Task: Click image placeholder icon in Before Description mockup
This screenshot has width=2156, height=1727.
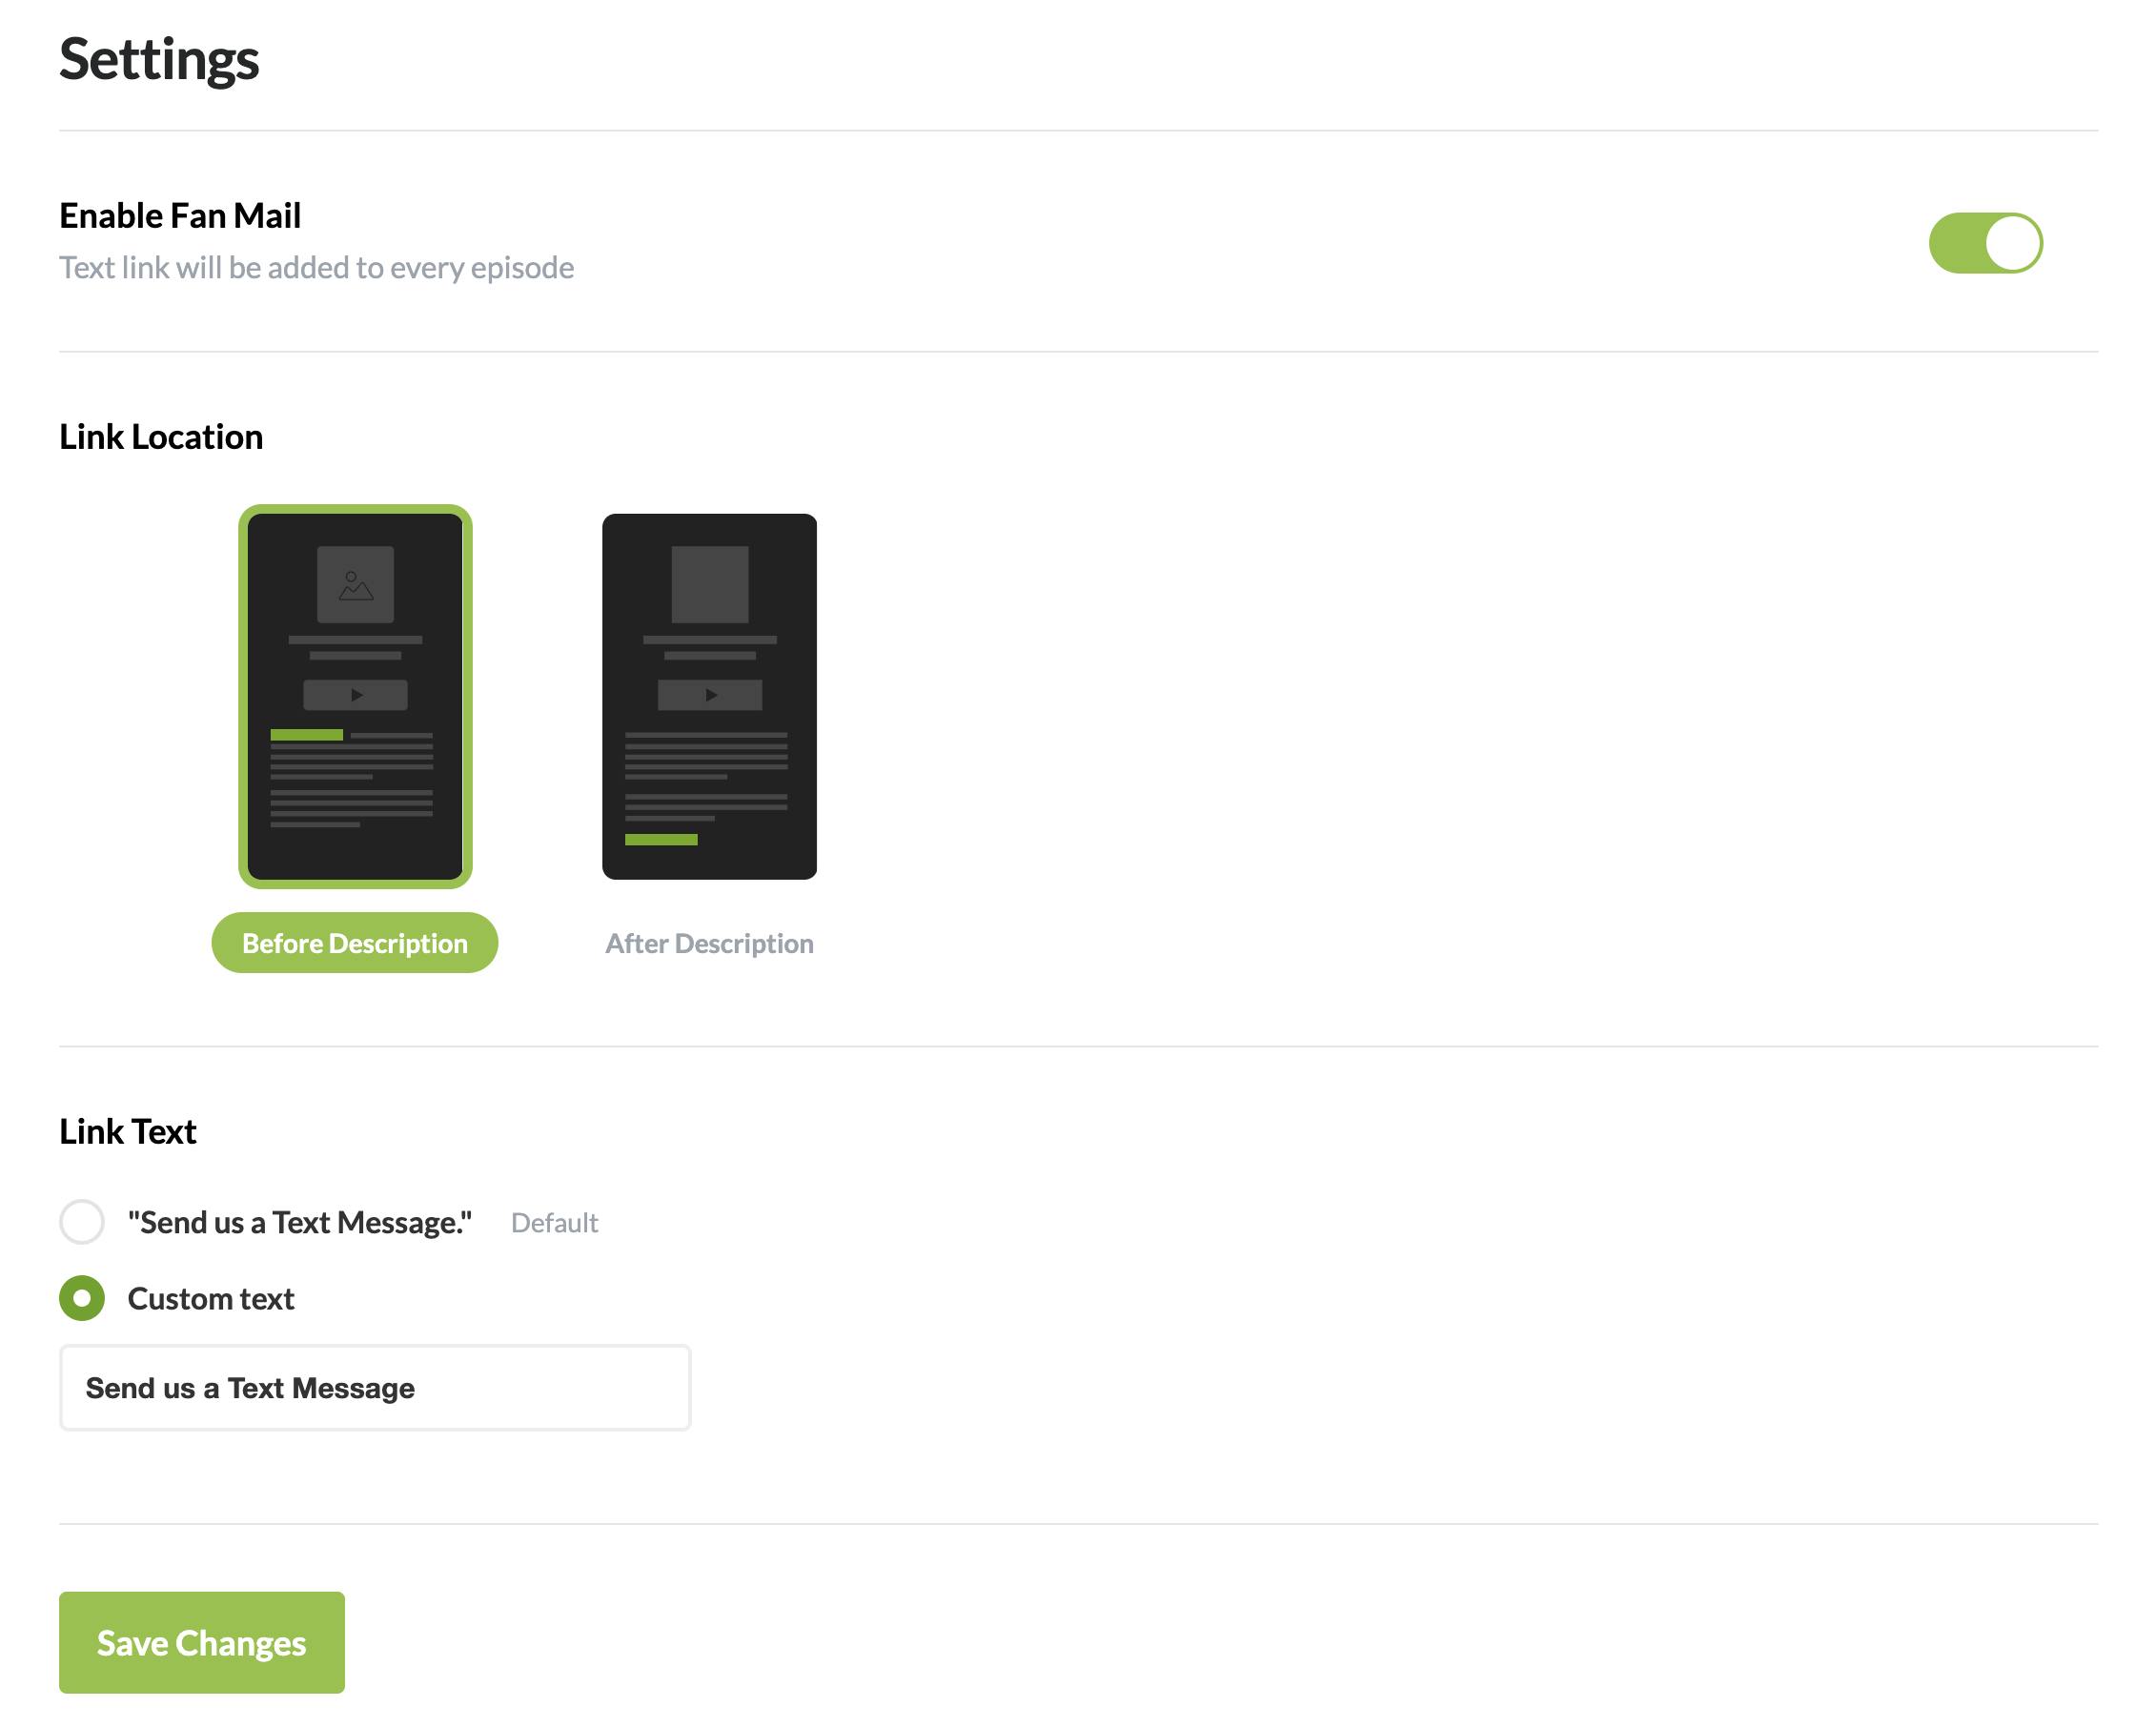Action: [355, 585]
